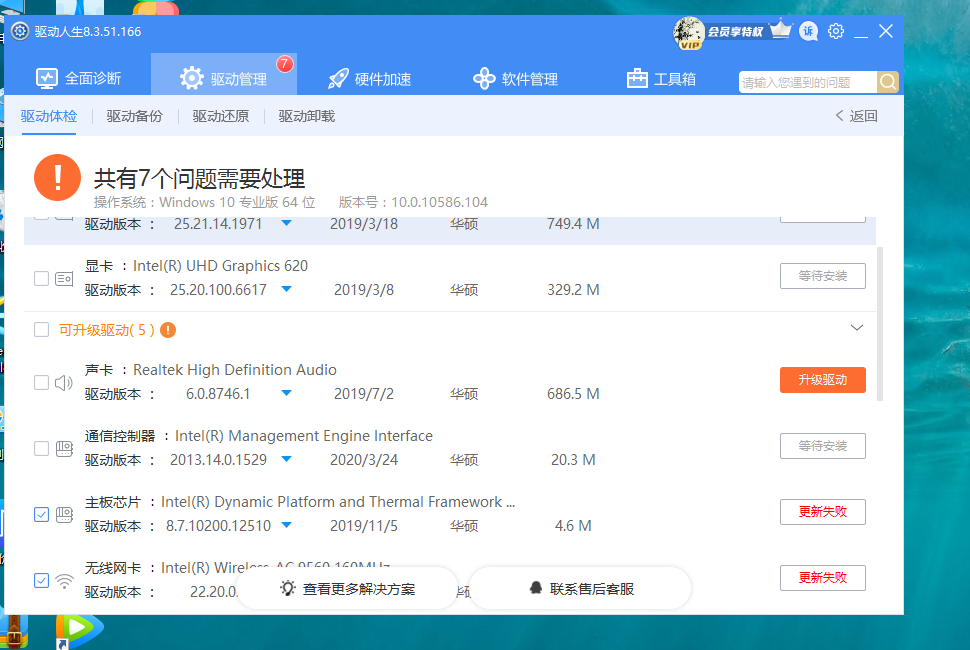Screen dimensions: 970x650
Task: Click the sound card speaker icon
Action: (64, 383)
